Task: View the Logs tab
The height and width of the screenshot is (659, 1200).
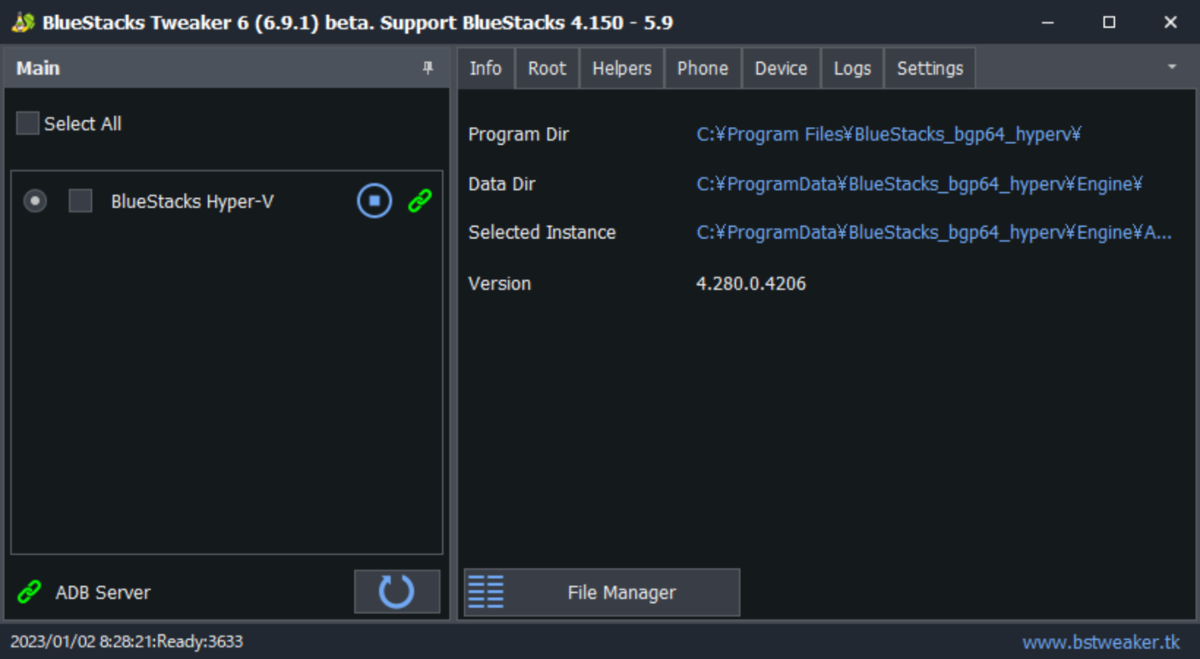Action: [852, 68]
